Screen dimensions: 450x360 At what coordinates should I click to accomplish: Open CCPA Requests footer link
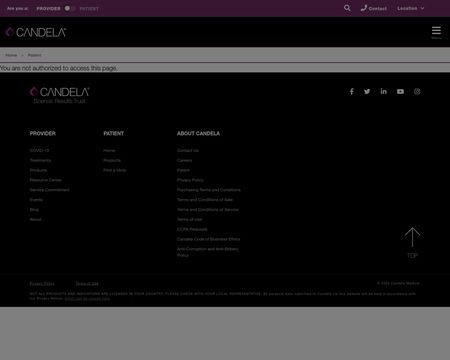click(x=192, y=229)
